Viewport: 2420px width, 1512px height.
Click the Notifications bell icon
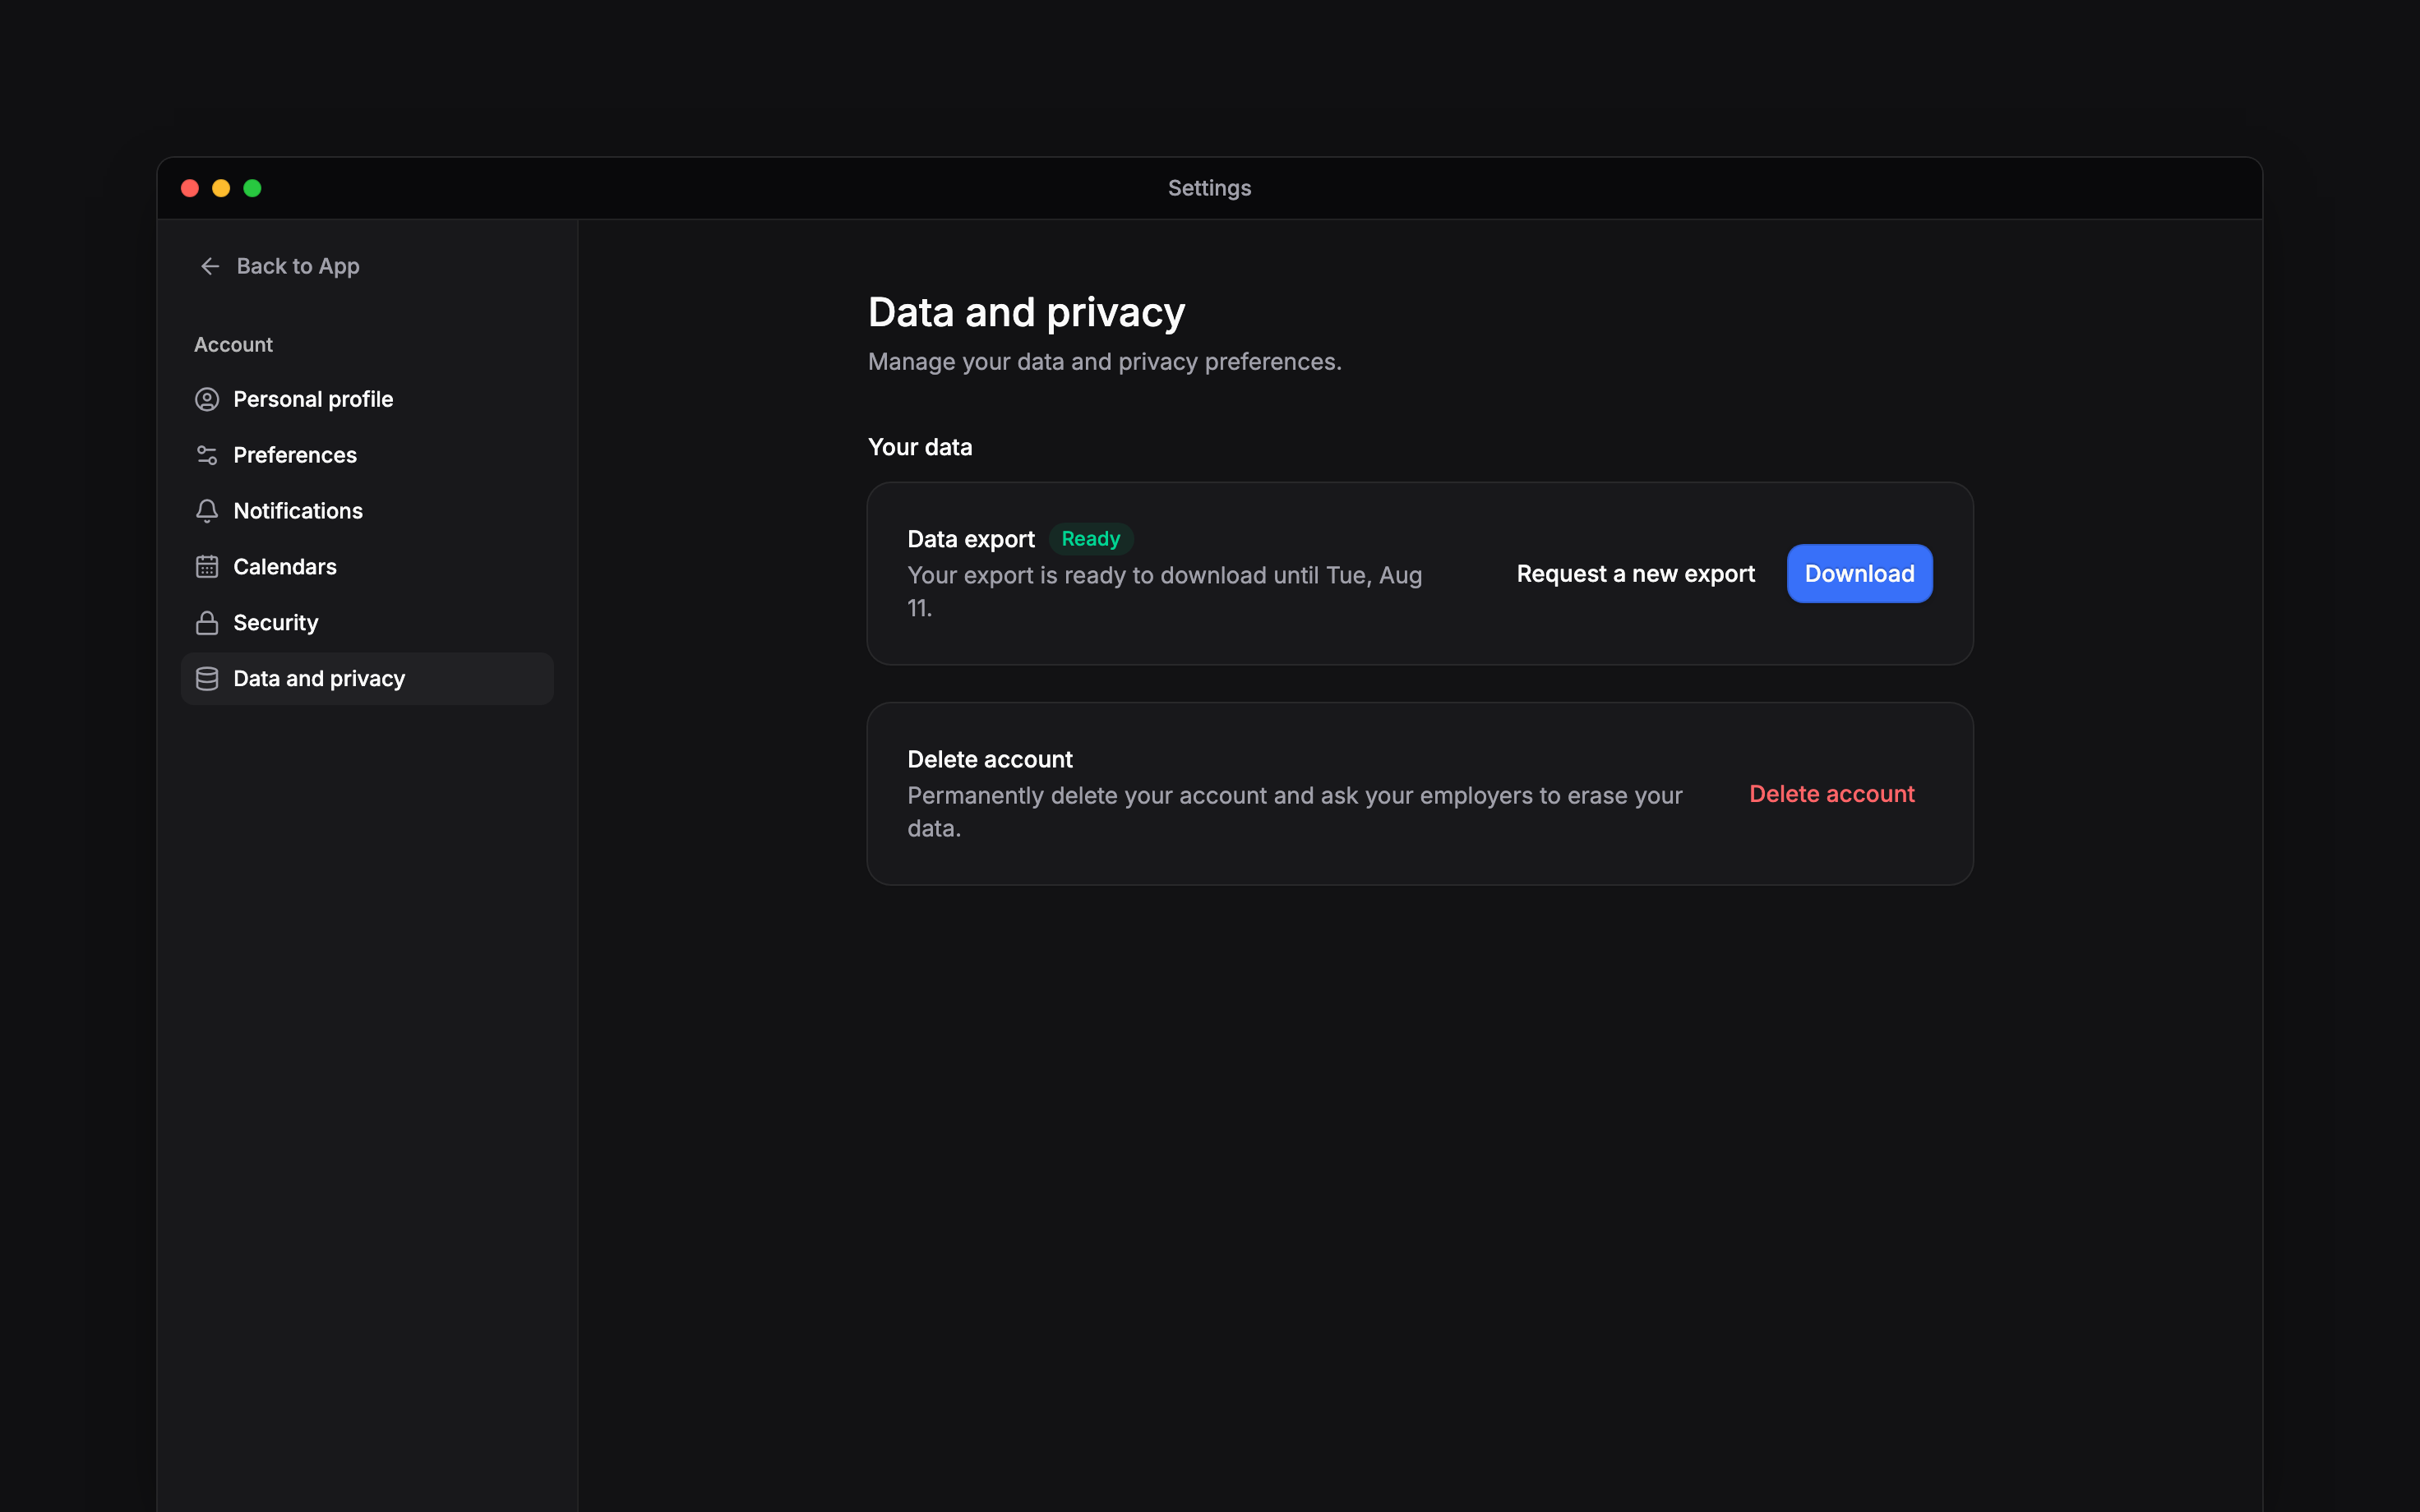pyautogui.click(x=207, y=511)
